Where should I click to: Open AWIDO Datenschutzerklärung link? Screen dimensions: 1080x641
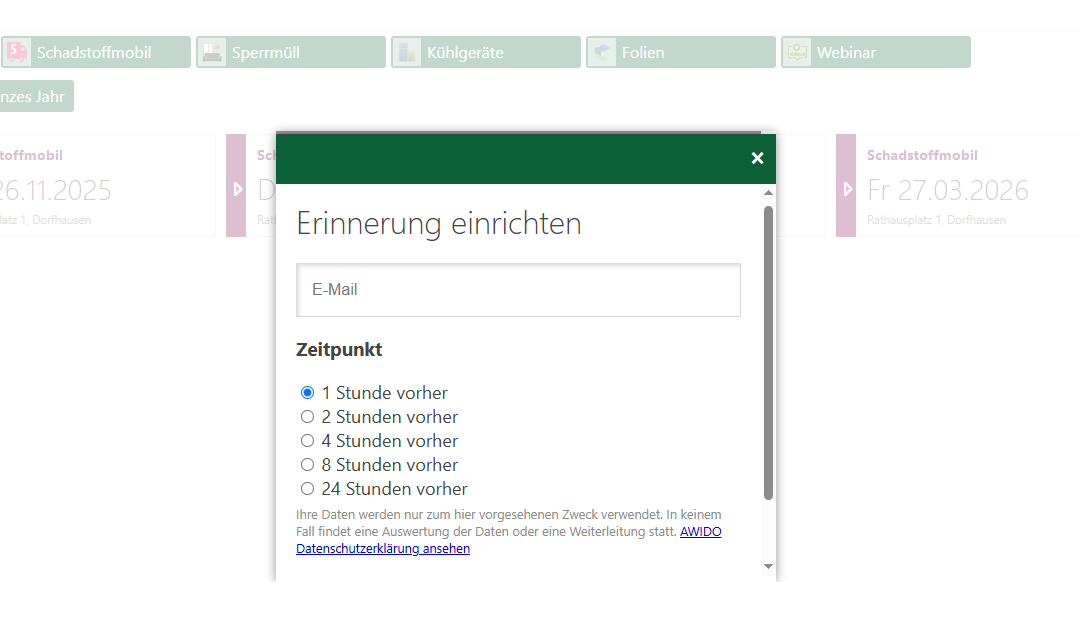pyautogui.click(x=383, y=549)
